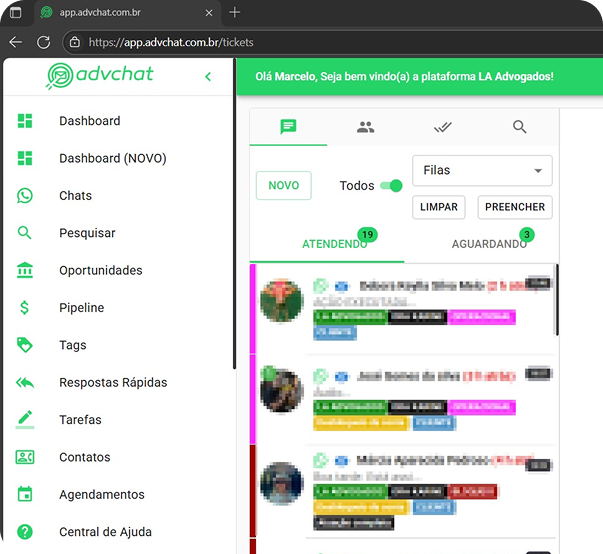The height and width of the screenshot is (554, 603).
Task: Open the Filas dropdown
Action: 482,171
